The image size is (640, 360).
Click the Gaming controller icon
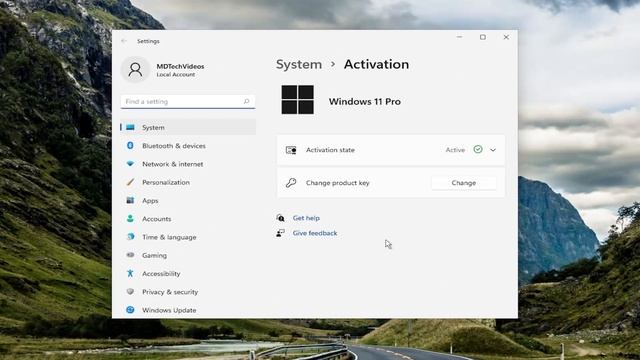(130, 255)
